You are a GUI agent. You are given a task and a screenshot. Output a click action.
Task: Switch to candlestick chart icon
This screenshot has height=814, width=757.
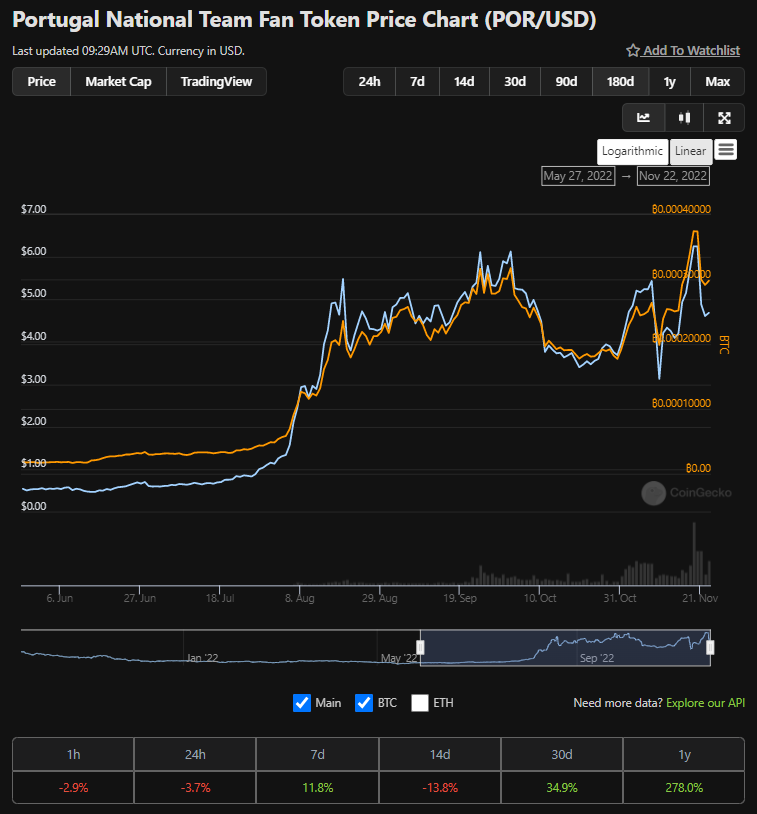click(684, 118)
